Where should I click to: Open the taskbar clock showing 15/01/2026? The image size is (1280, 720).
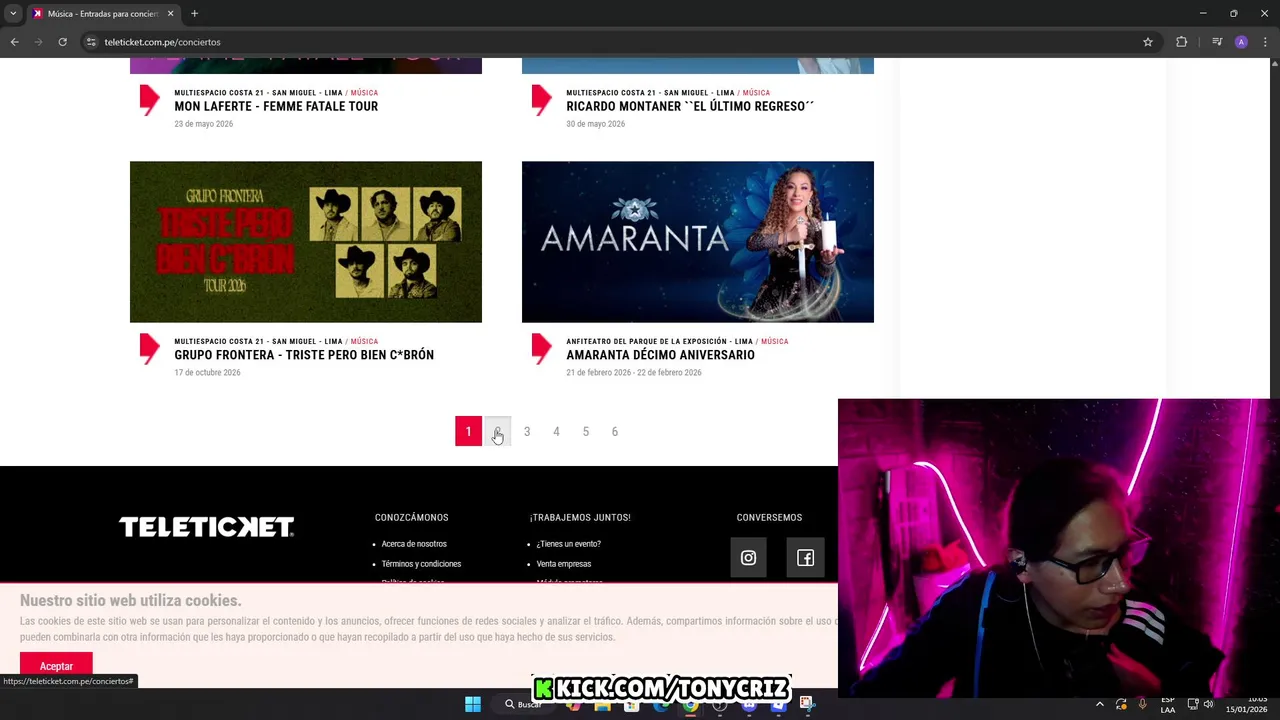[1246, 704]
